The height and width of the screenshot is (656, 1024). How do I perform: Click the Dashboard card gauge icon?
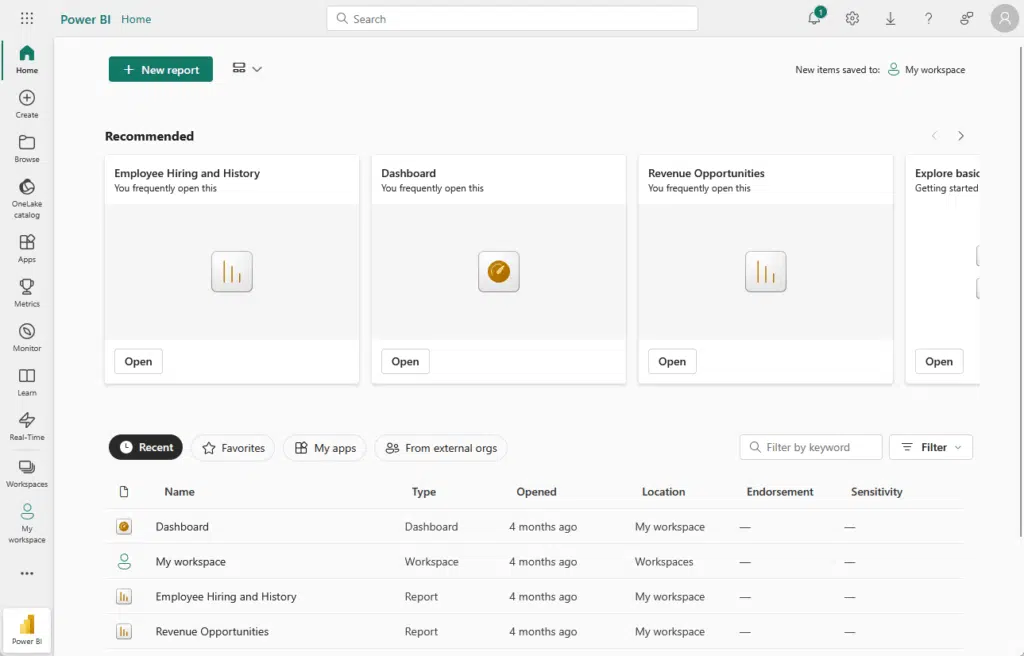(499, 271)
